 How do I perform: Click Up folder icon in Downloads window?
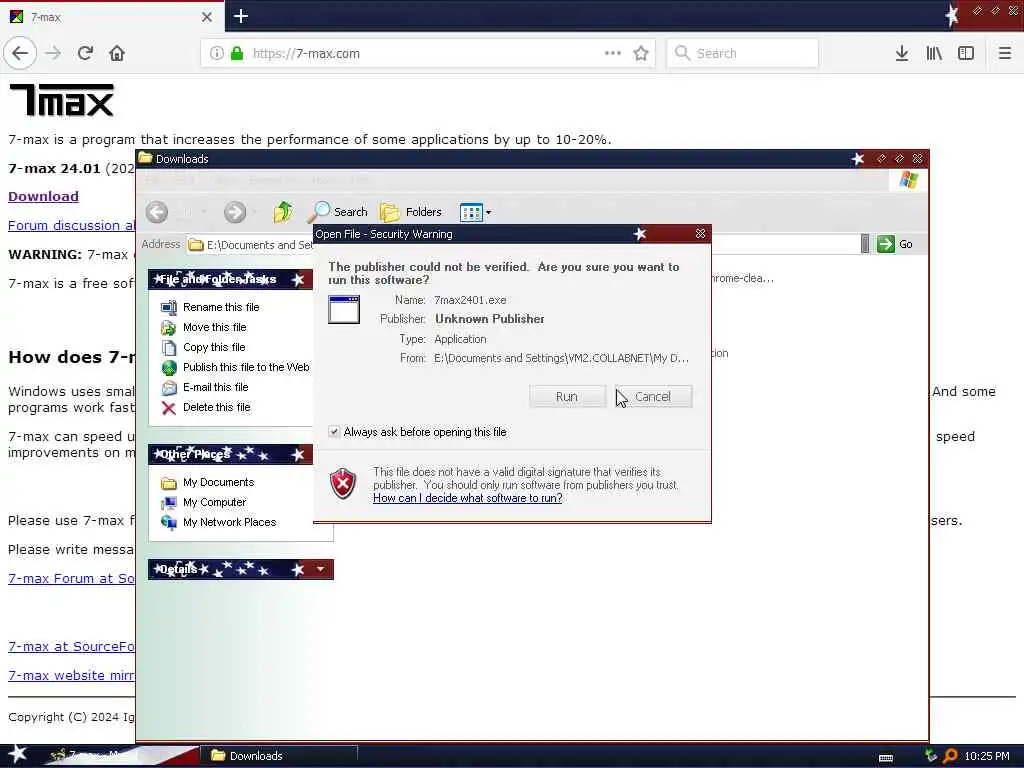pos(283,212)
